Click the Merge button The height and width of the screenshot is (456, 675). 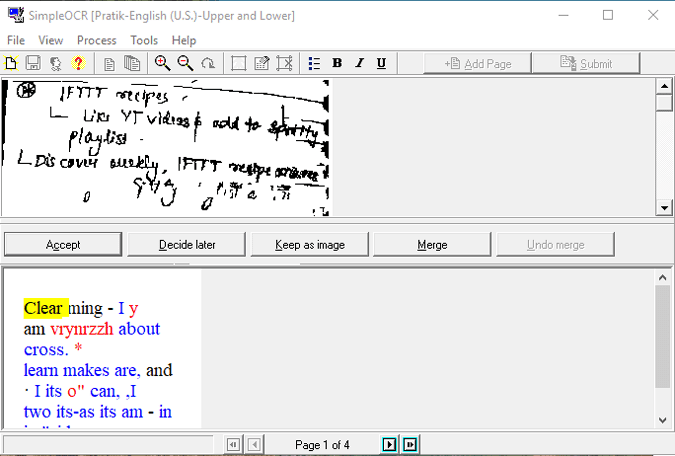[432, 245]
